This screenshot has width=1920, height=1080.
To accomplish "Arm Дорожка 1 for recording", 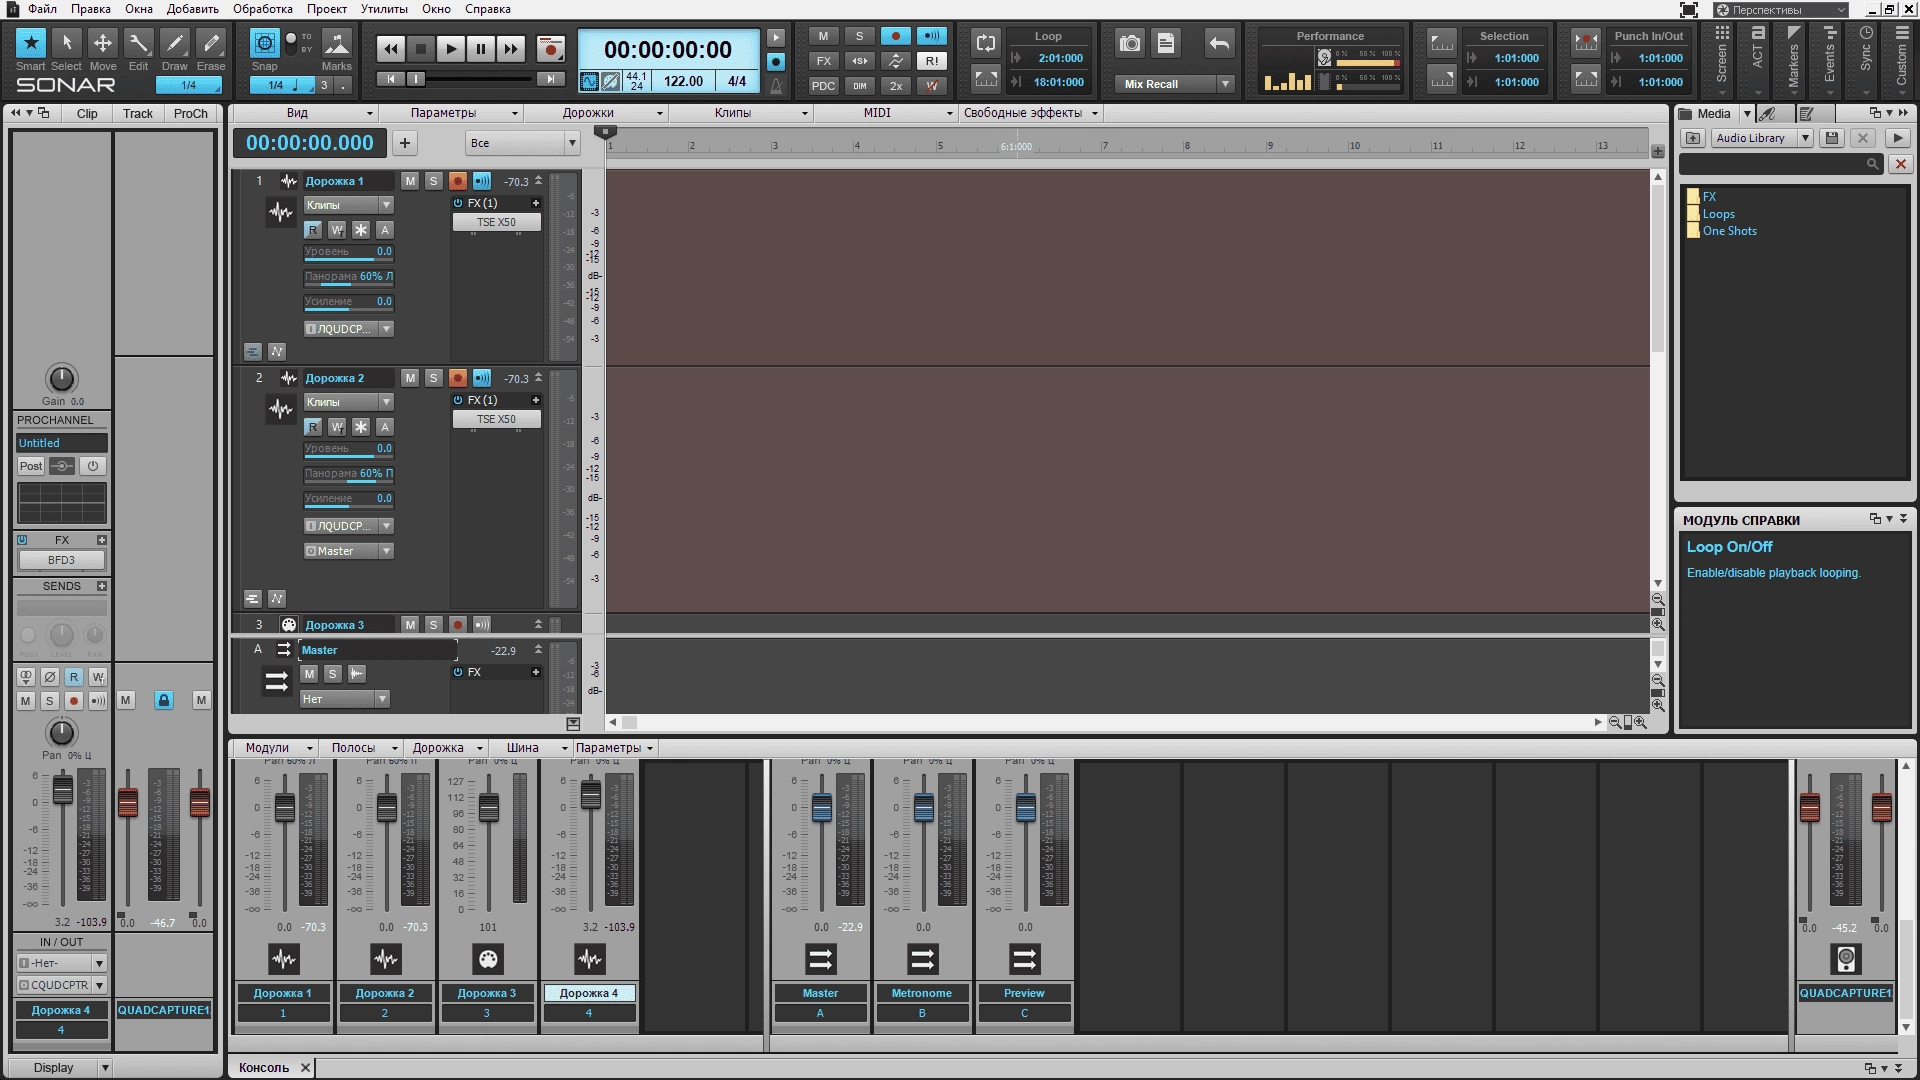I will pos(457,181).
